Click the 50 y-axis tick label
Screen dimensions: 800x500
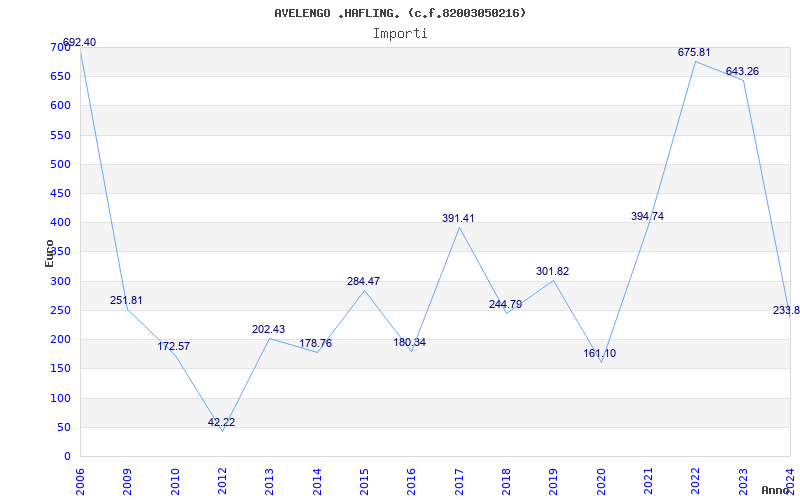(64, 427)
